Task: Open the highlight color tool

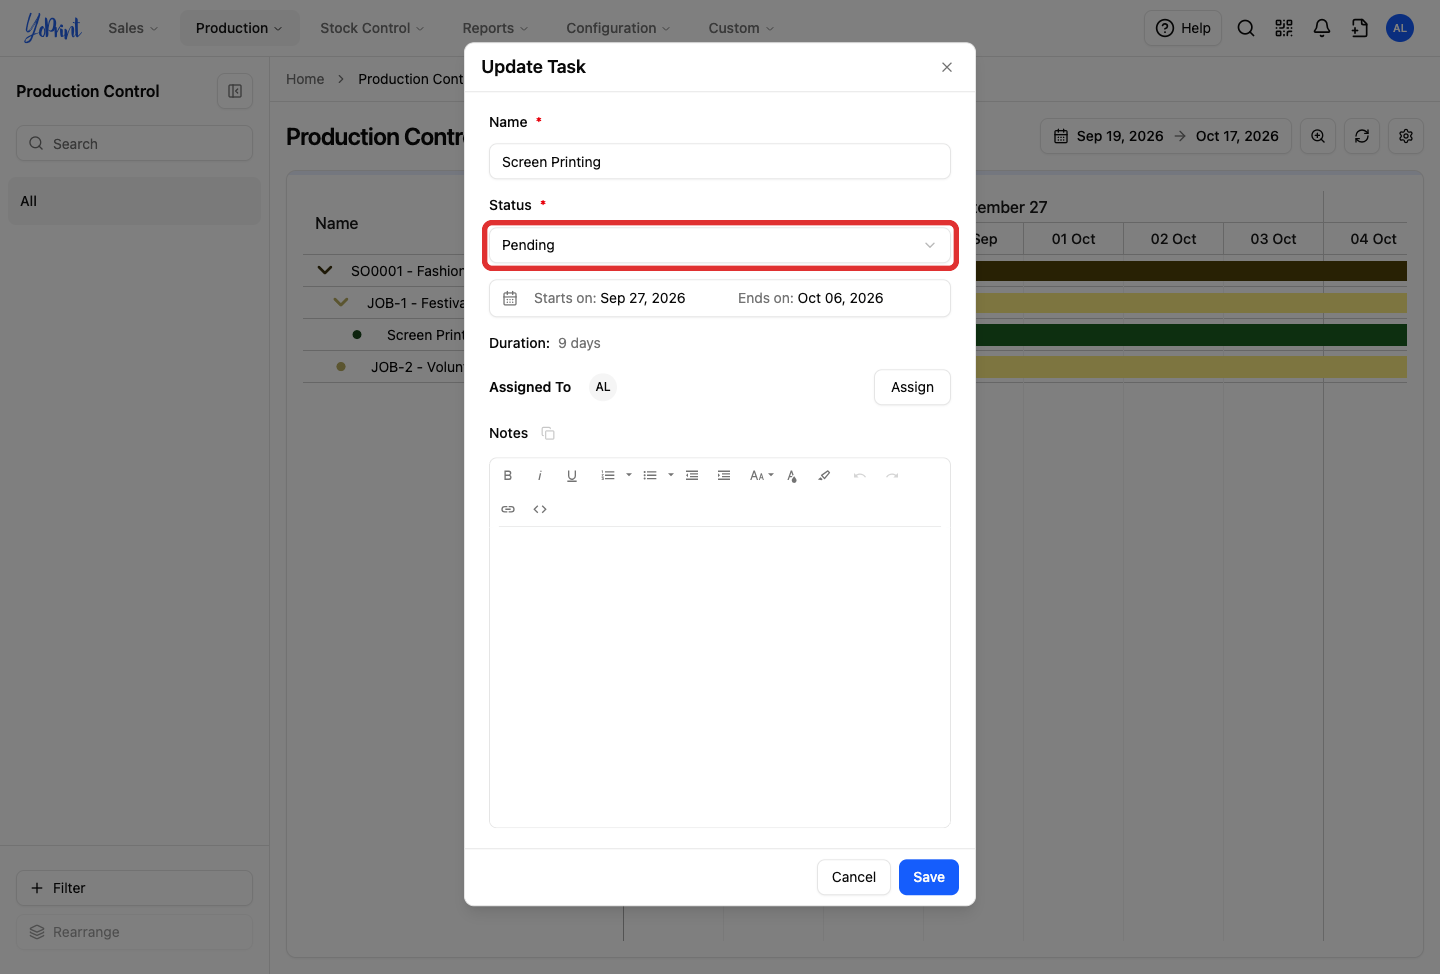Action: 824,476
